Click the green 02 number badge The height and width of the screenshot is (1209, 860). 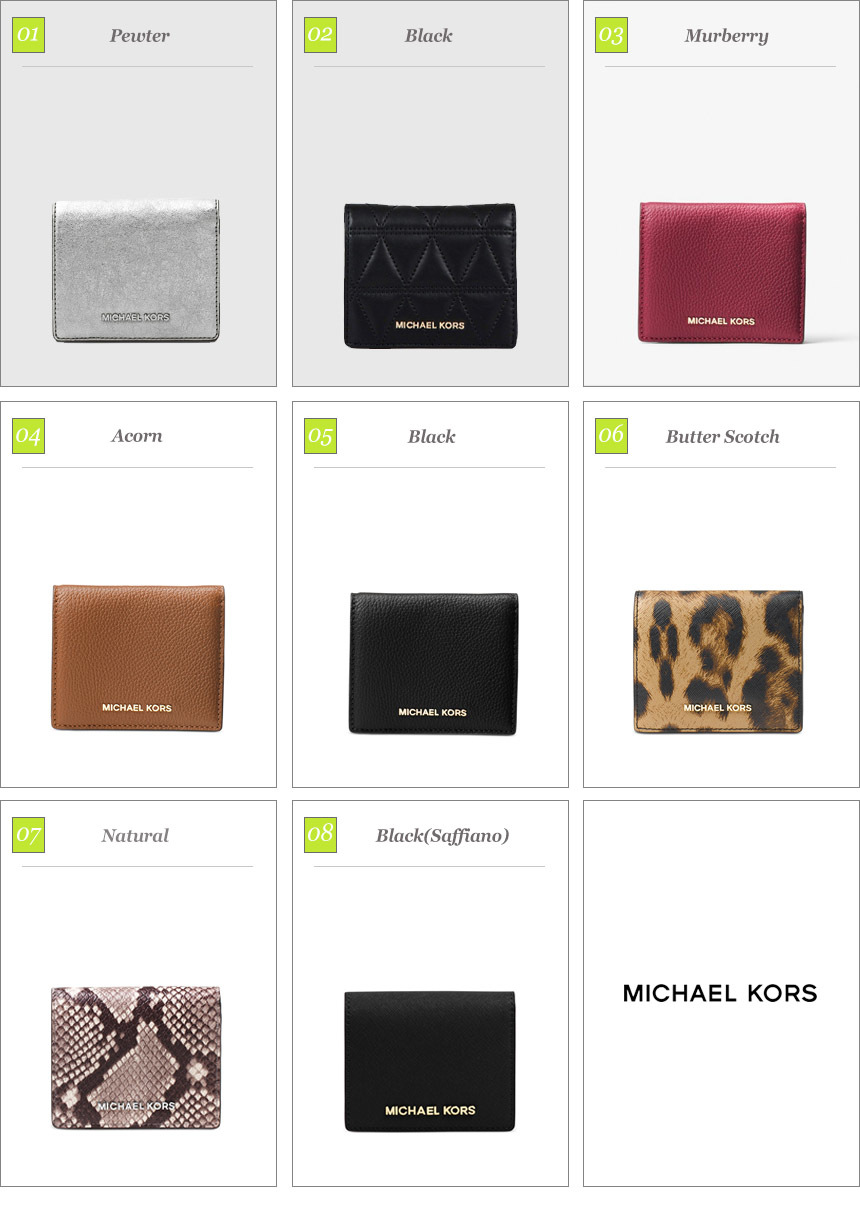click(320, 36)
